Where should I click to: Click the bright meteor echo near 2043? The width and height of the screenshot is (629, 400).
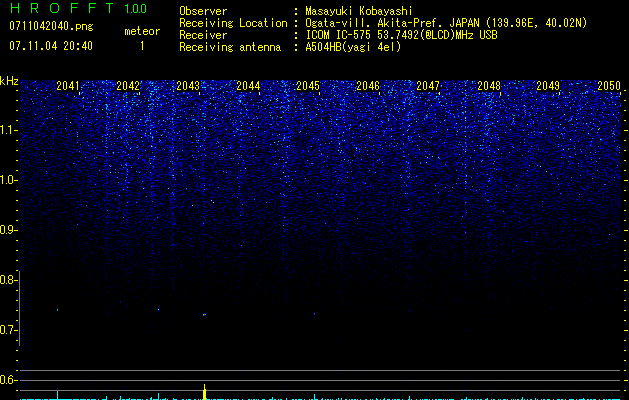204,315
